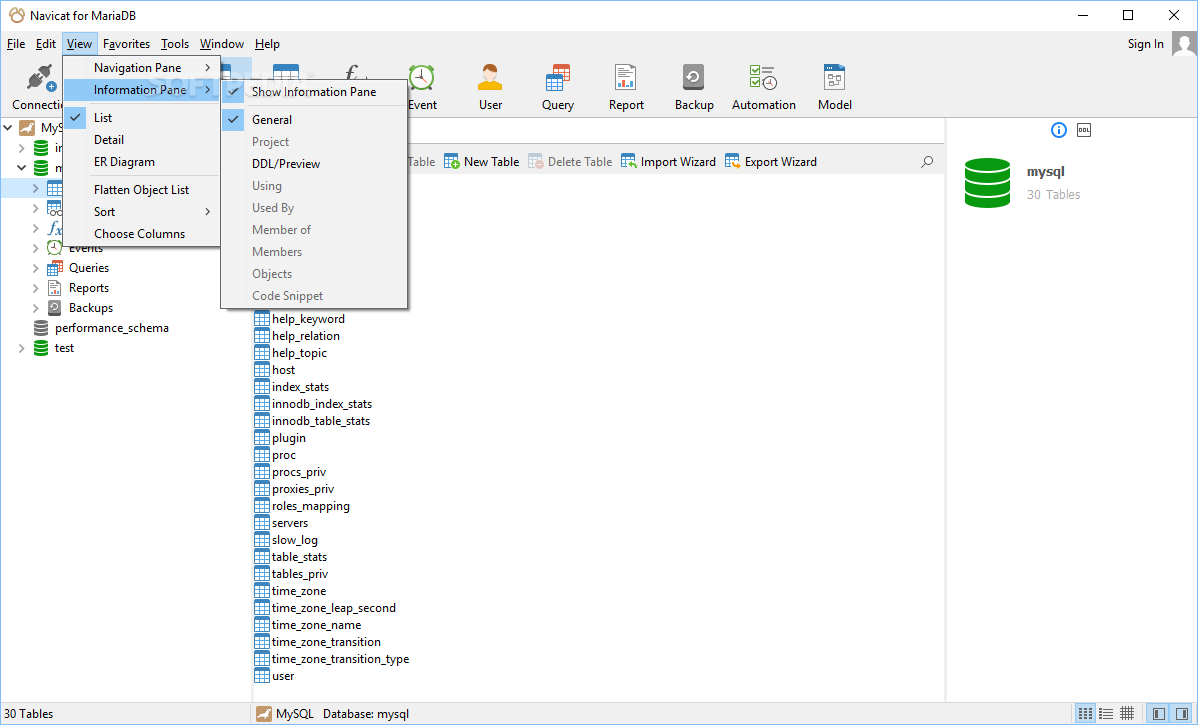This screenshot has height=725, width=1198.
Task: Switch to ER Diagram view icon in status bar
Action: pos(1127,714)
